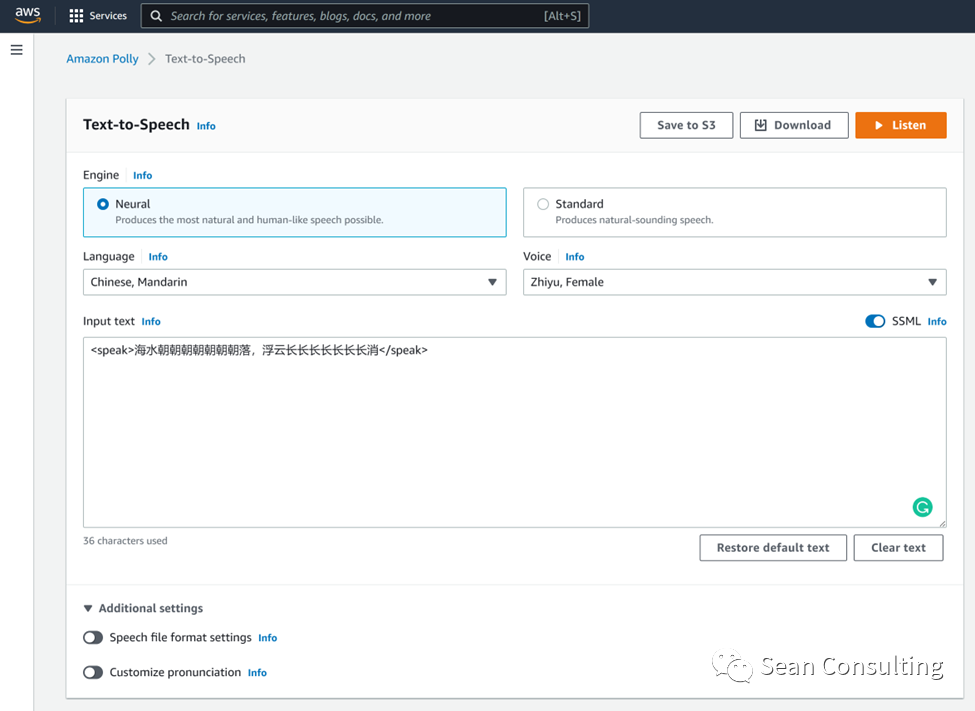Select the Neural engine option

(x=295, y=212)
